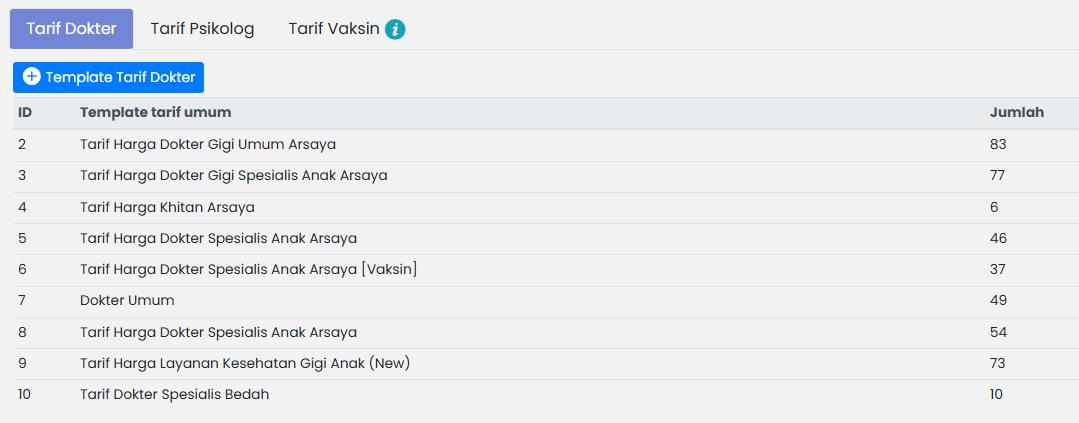1079x423 pixels.
Task: Open Tarif Harga Layanan Kesehatan Gigi Anak (New)
Action: click(245, 363)
